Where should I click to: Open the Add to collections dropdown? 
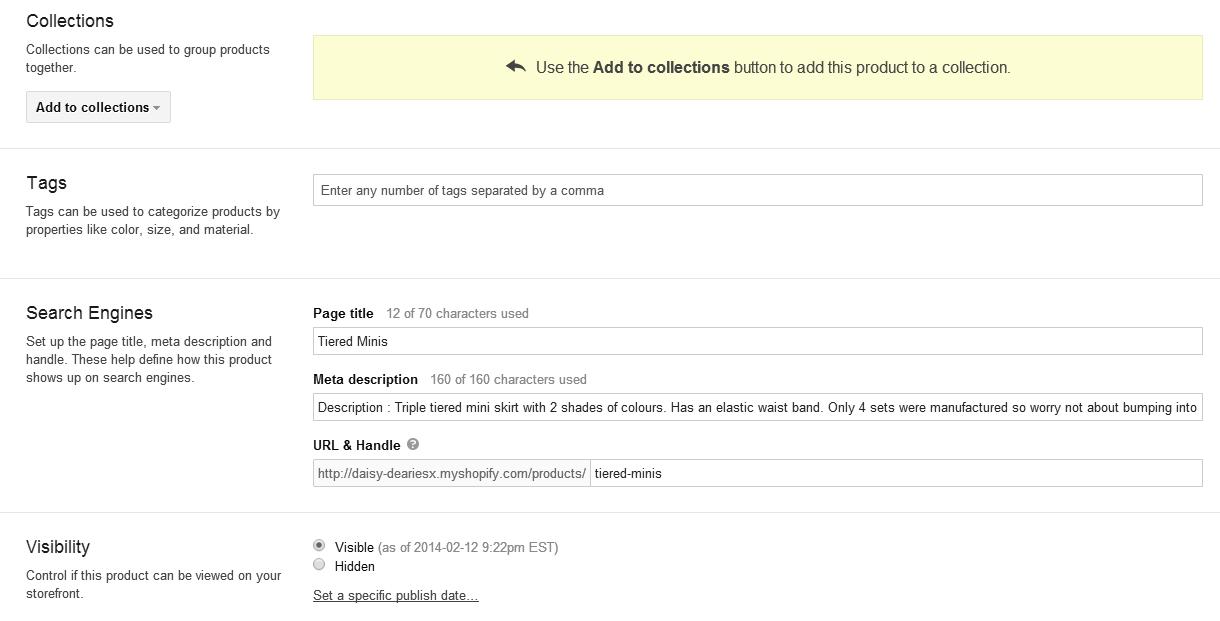98,107
